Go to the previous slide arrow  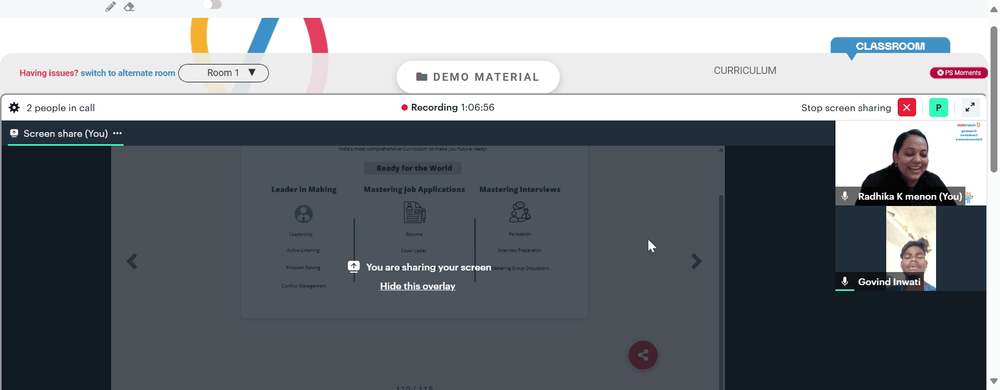click(132, 261)
